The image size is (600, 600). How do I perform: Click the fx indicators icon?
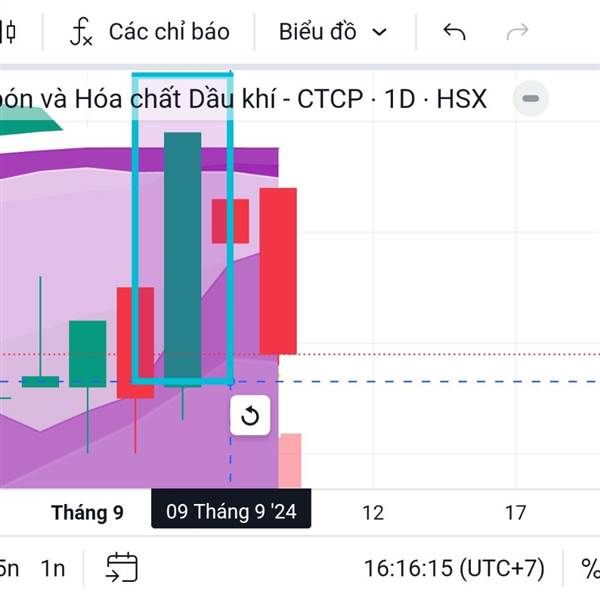tap(81, 32)
